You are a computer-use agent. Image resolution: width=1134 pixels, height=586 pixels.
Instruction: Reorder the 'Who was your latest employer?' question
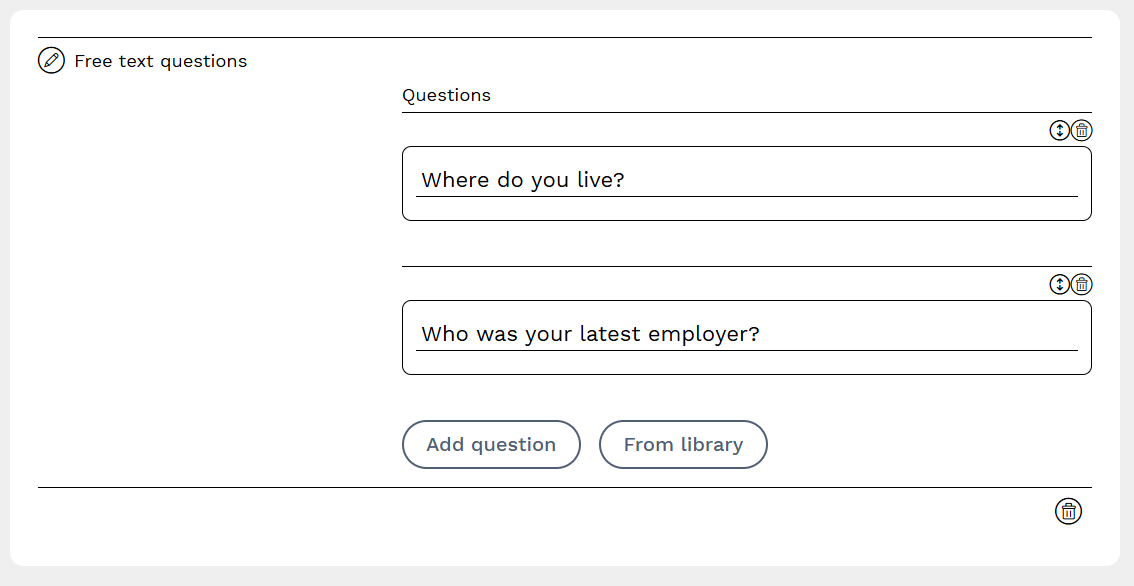click(x=1059, y=285)
